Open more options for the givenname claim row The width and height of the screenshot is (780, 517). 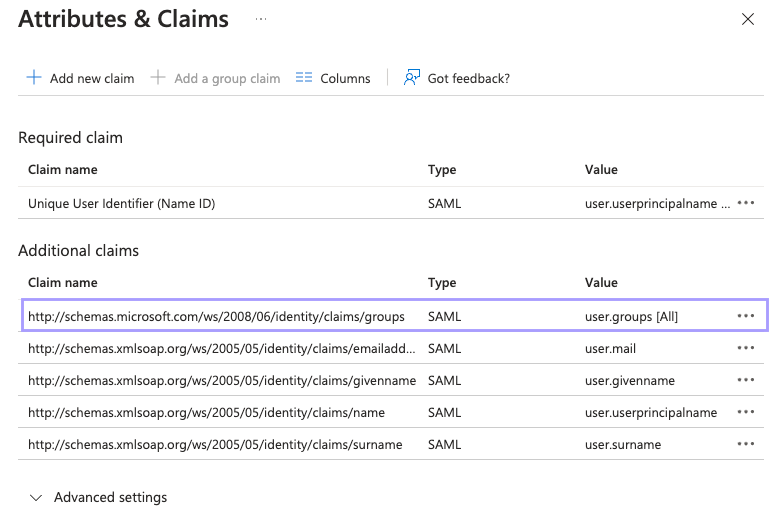pyautogui.click(x=746, y=380)
